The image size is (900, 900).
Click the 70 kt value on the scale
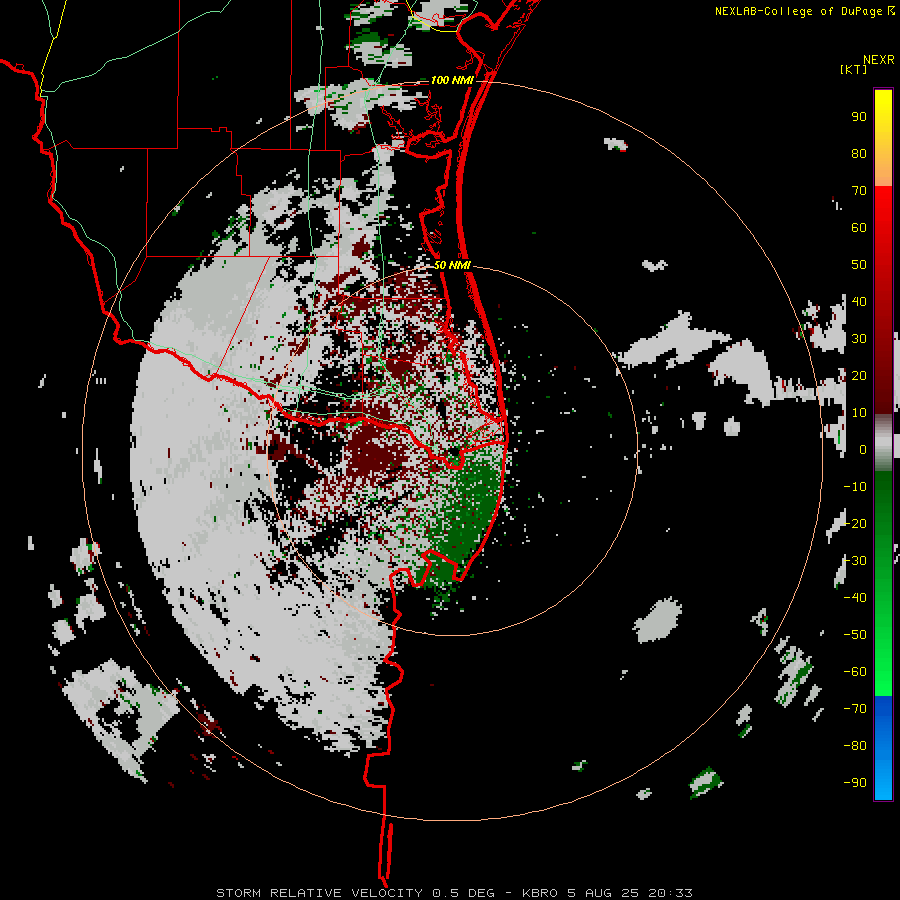(859, 191)
